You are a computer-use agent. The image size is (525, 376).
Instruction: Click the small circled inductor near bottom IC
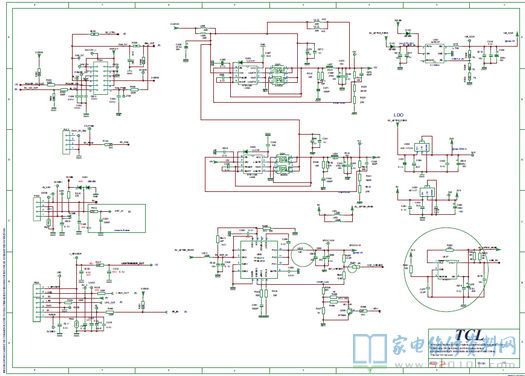pyautogui.click(x=303, y=255)
